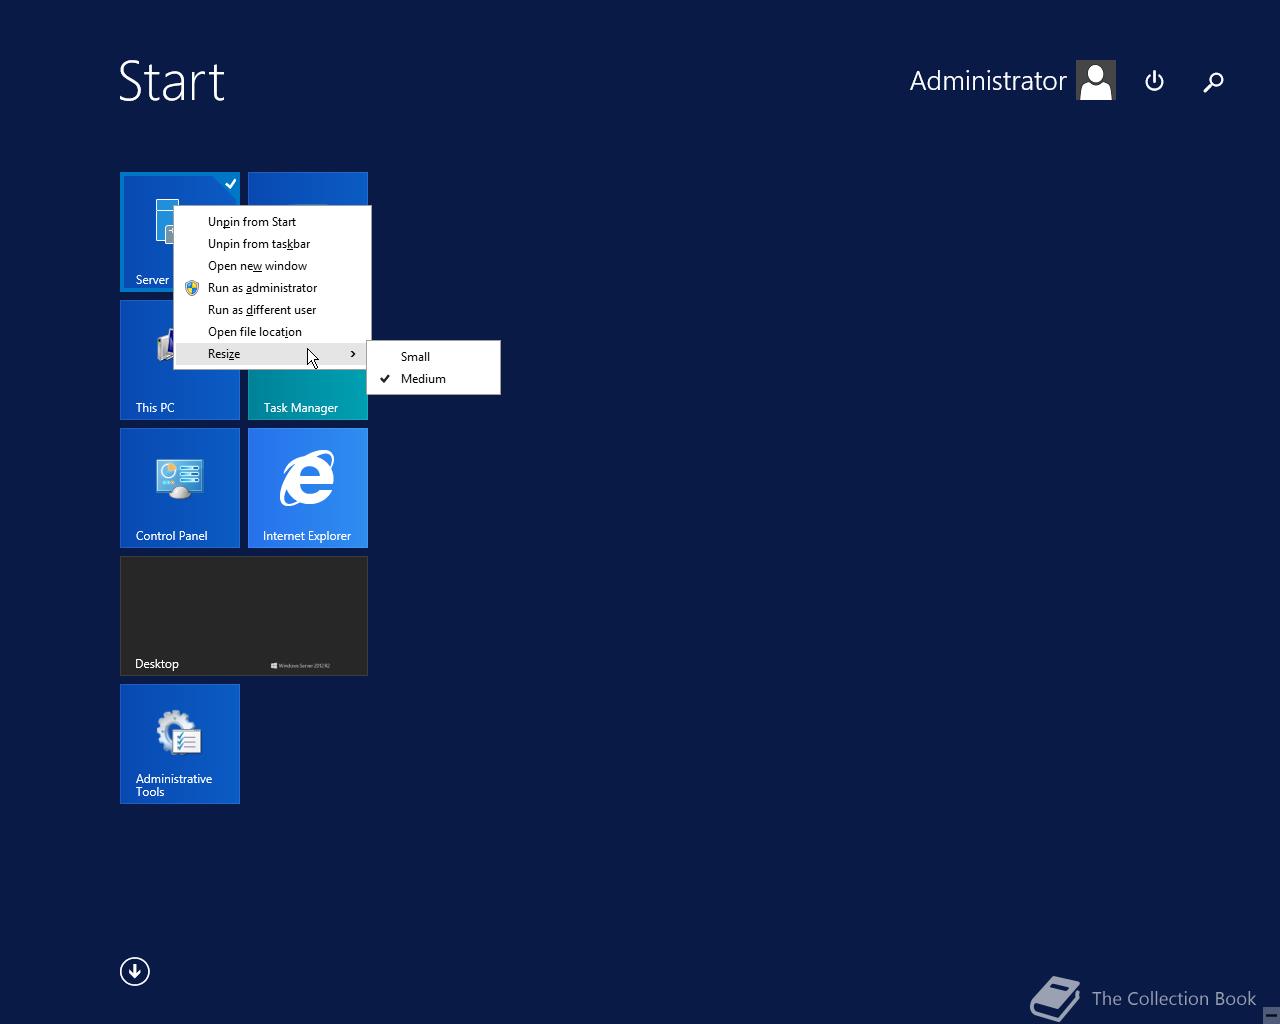
Task: Click the Administrator account name
Action: click(x=988, y=81)
